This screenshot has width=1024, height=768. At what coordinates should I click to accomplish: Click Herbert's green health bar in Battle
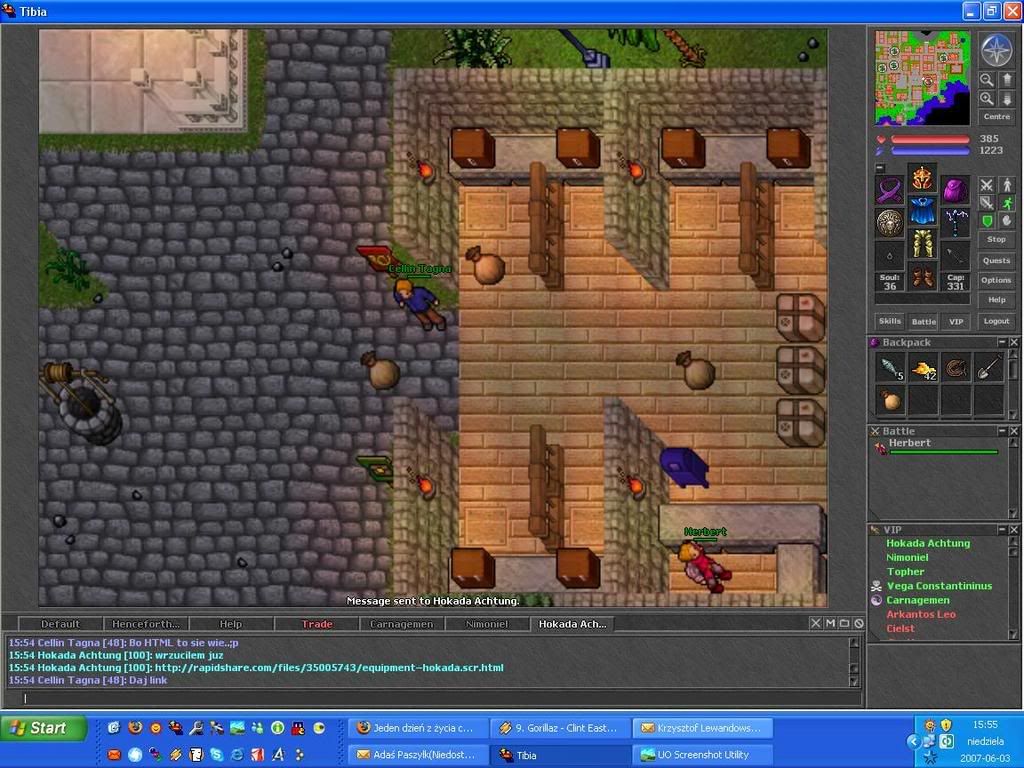[x=944, y=452]
